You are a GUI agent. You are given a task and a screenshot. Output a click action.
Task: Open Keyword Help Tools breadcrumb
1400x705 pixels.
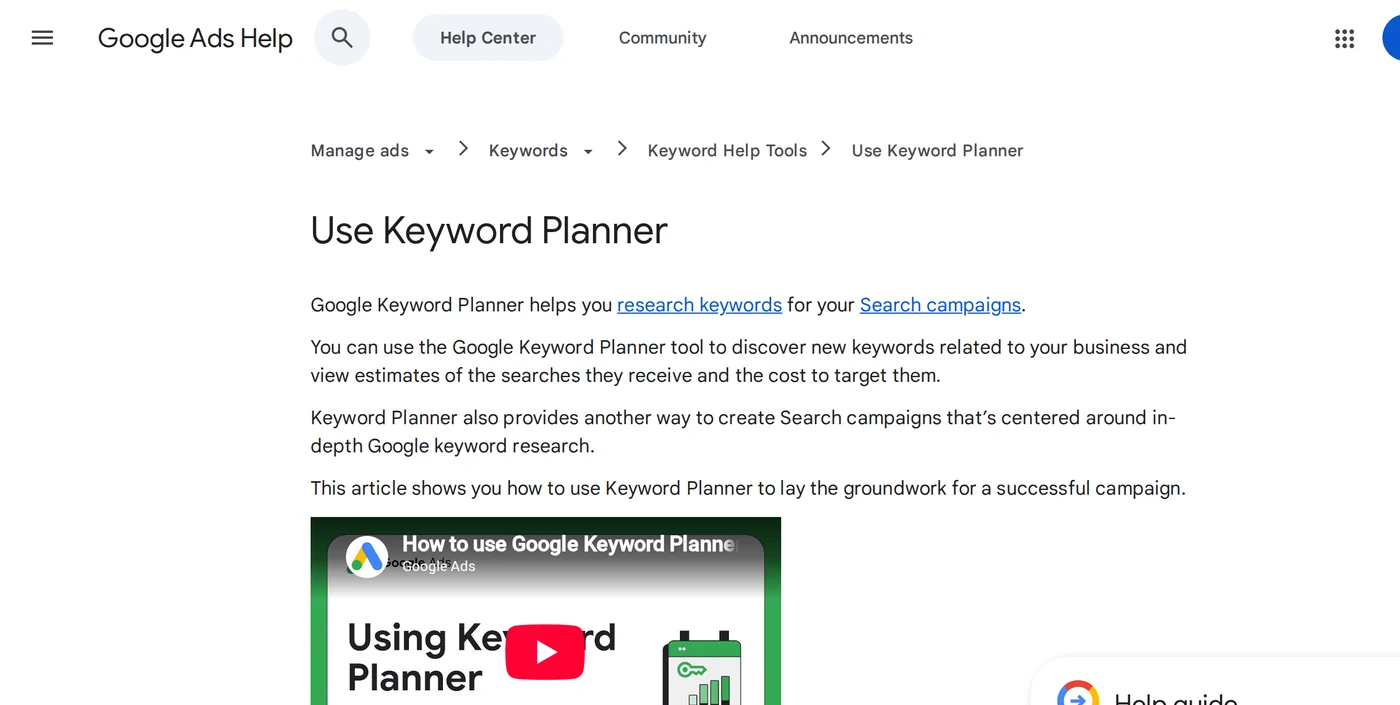727,151
